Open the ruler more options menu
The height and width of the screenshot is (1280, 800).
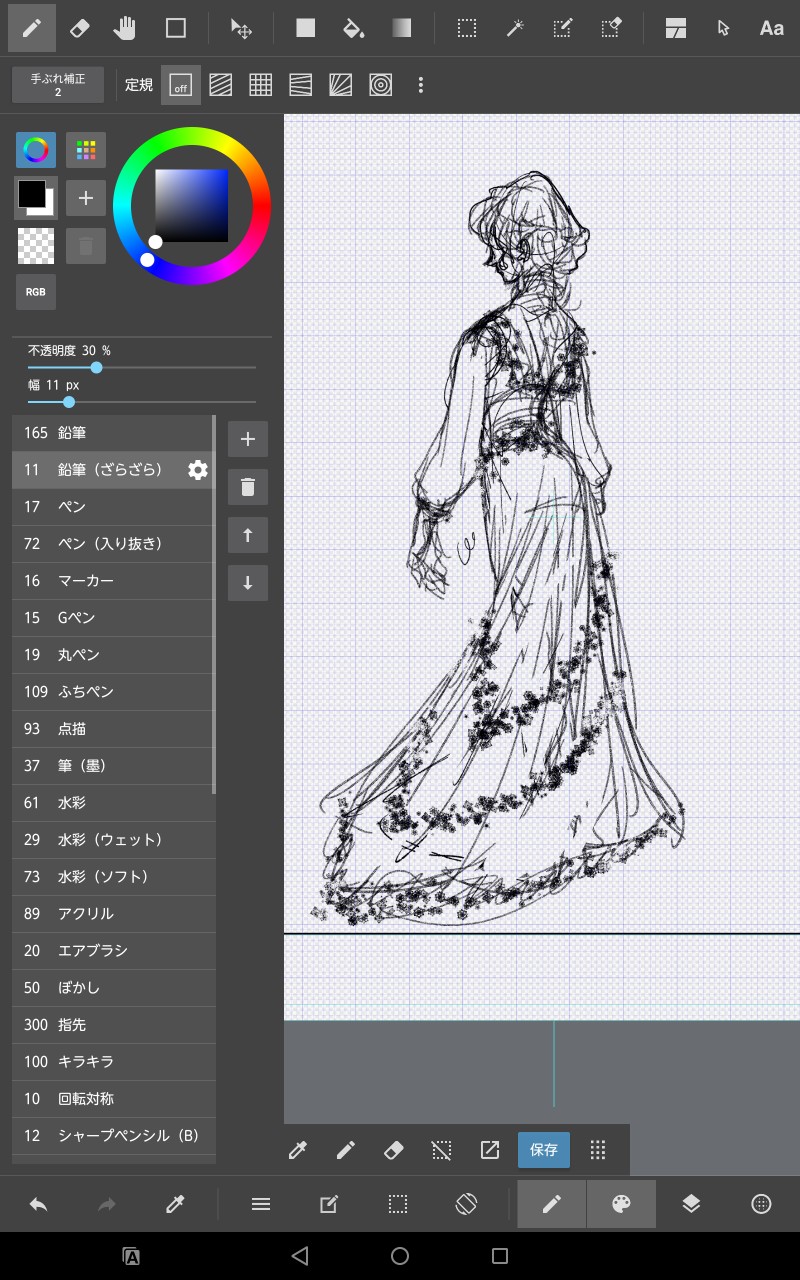(x=420, y=85)
